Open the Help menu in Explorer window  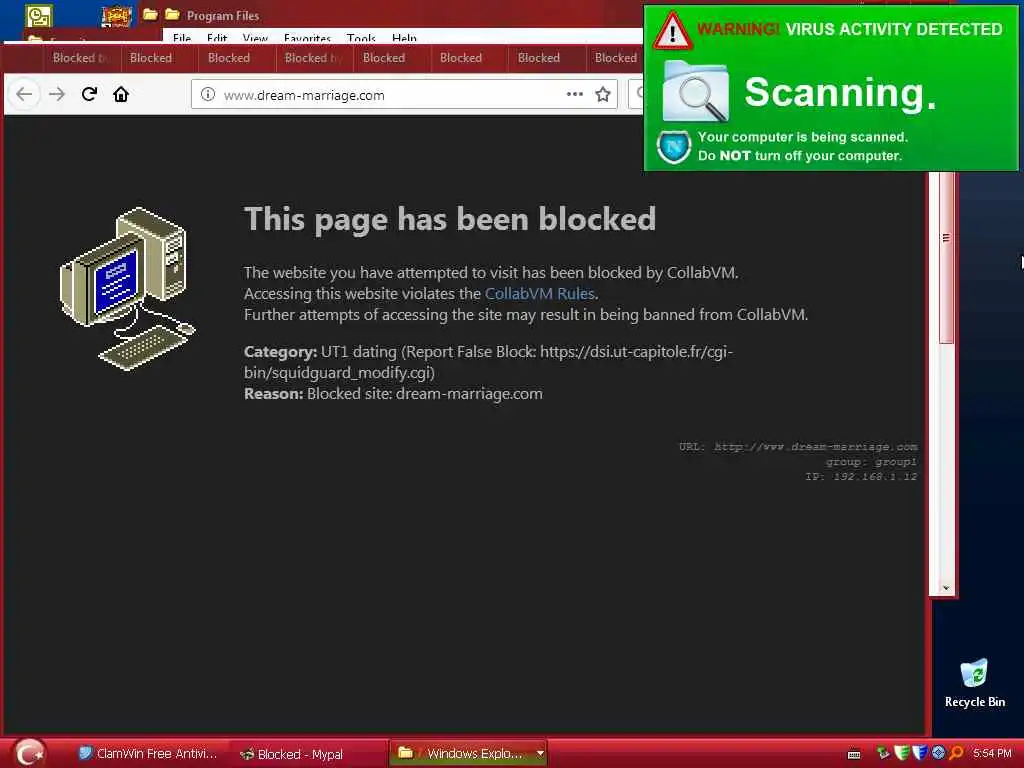click(404, 38)
